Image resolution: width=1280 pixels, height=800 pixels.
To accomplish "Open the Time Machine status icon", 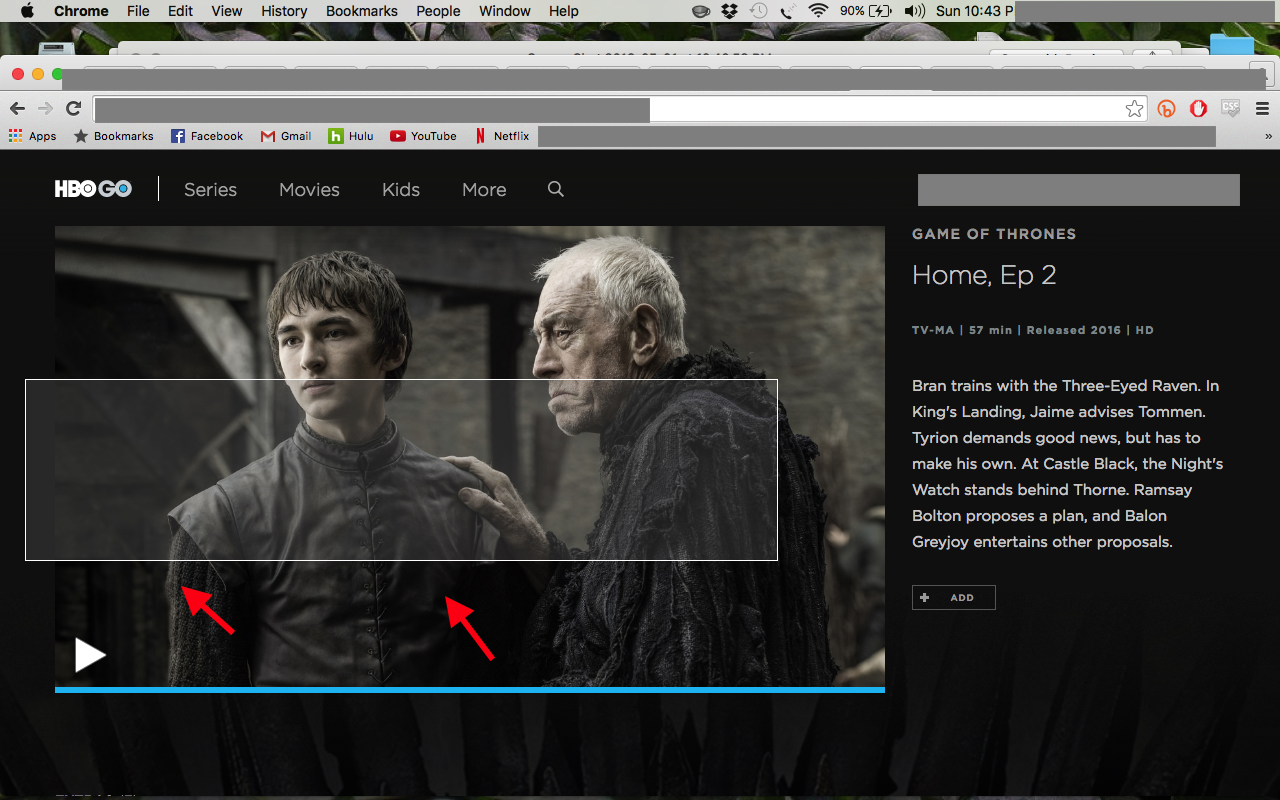I will point(759,11).
